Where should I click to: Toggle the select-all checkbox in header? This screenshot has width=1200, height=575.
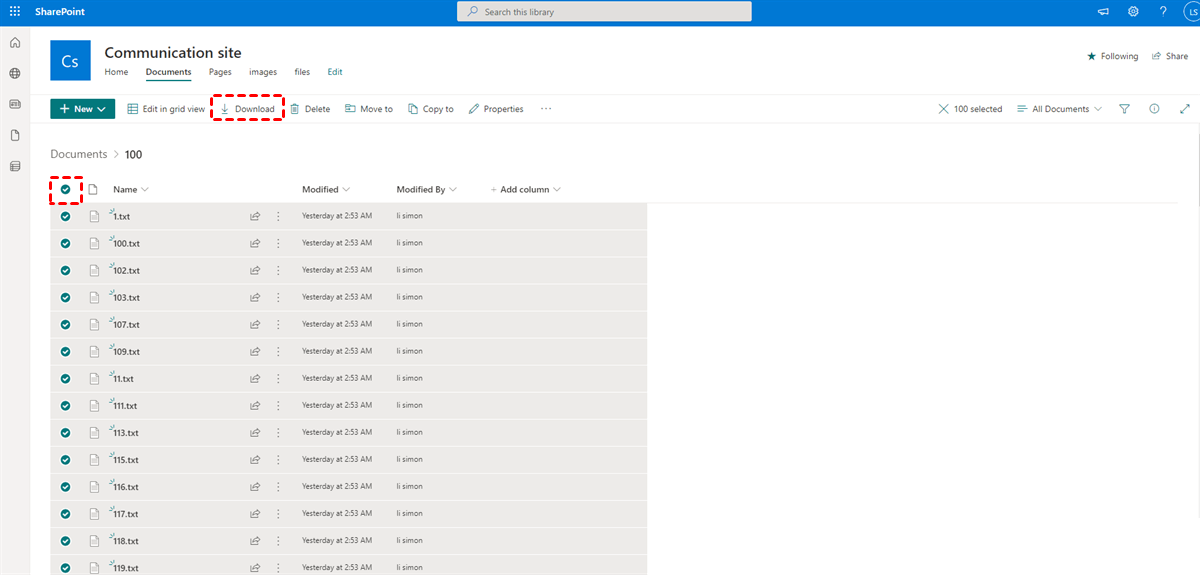point(66,189)
